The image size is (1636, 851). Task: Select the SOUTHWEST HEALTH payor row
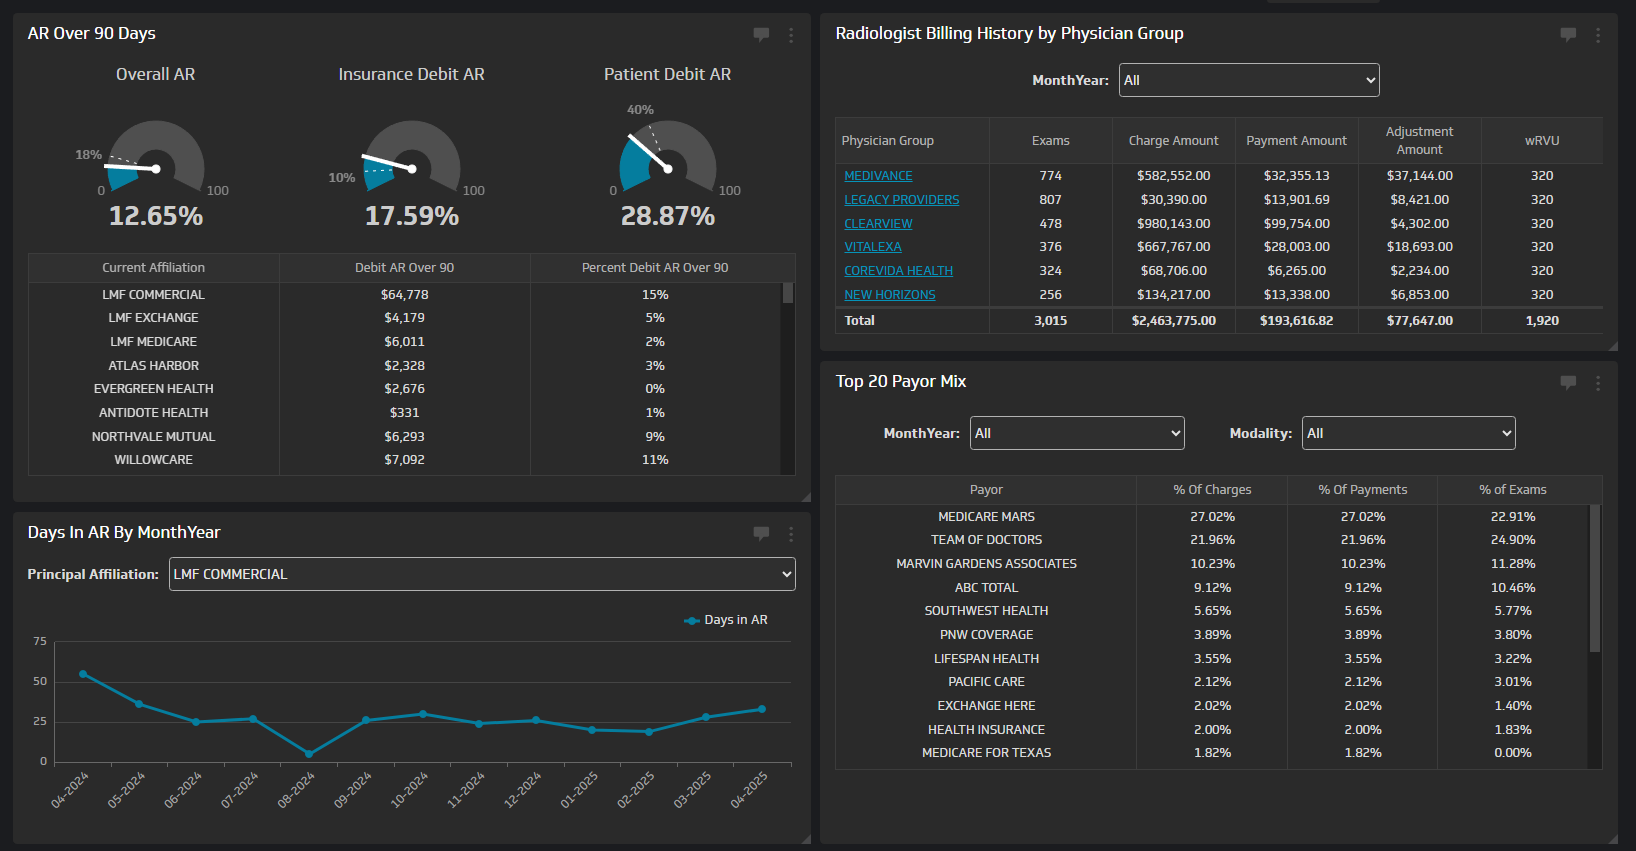(1212, 611)
